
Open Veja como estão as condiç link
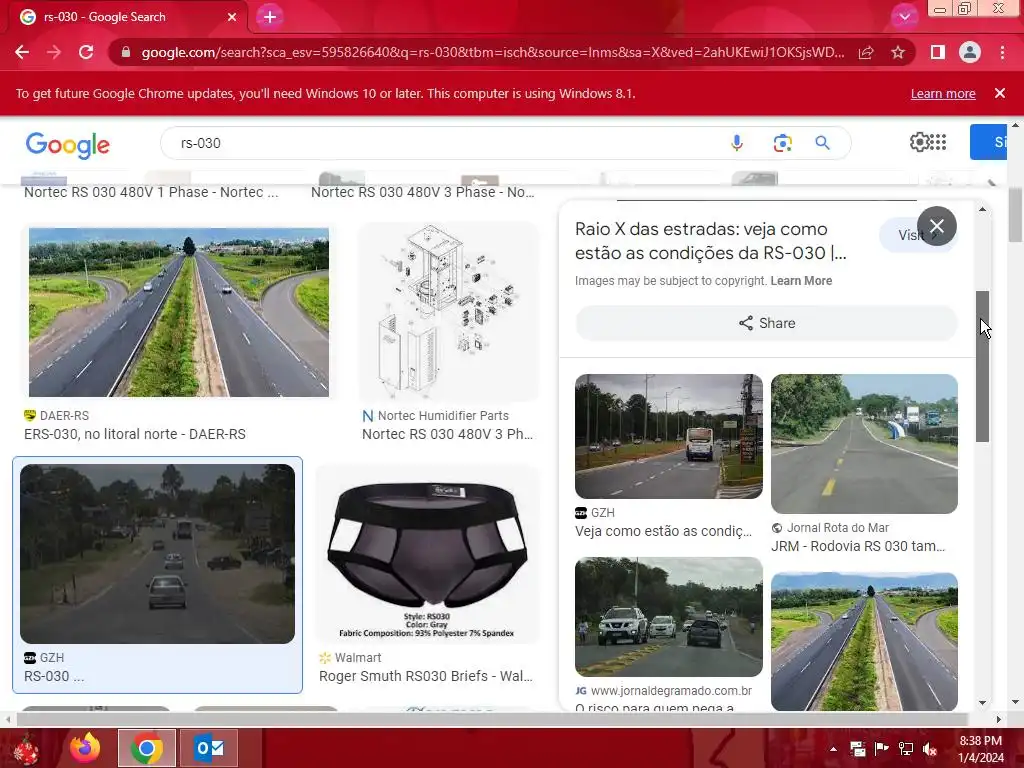(x=664, y=531)
